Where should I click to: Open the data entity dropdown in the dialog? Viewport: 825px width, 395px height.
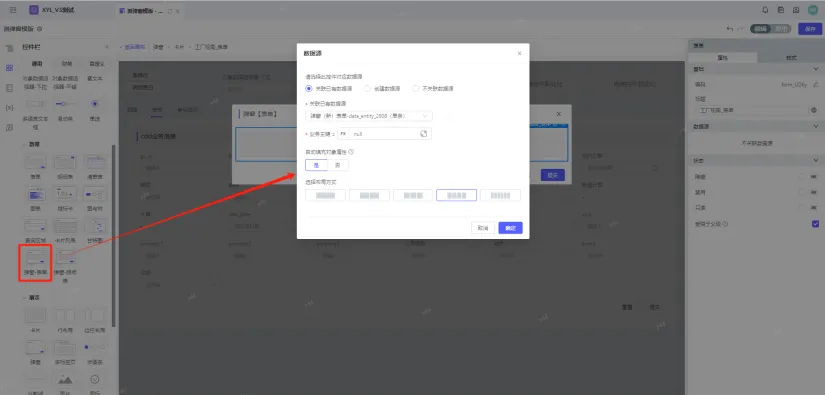tap(369, 116)
